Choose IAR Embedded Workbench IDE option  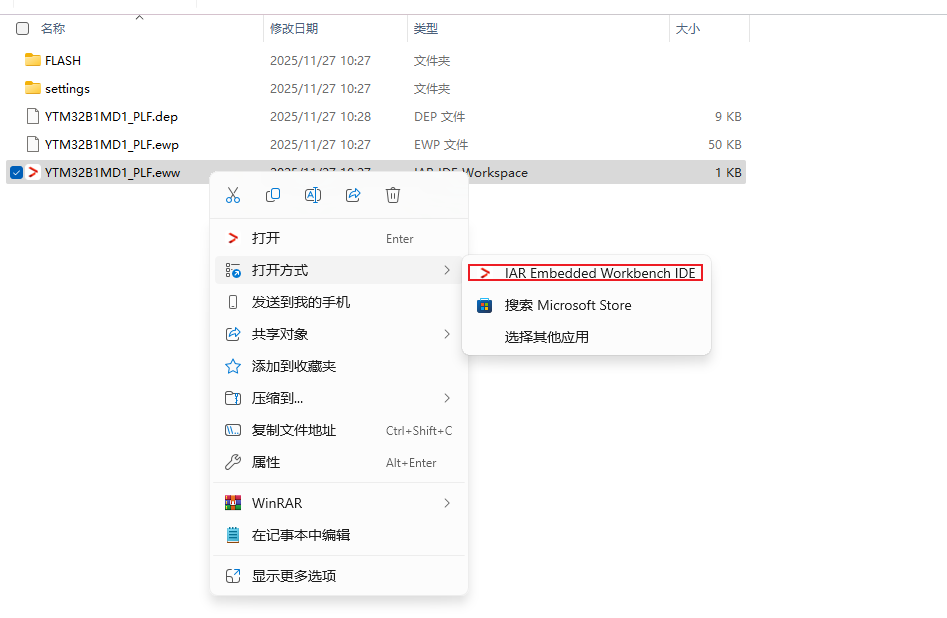pos(599,273)
